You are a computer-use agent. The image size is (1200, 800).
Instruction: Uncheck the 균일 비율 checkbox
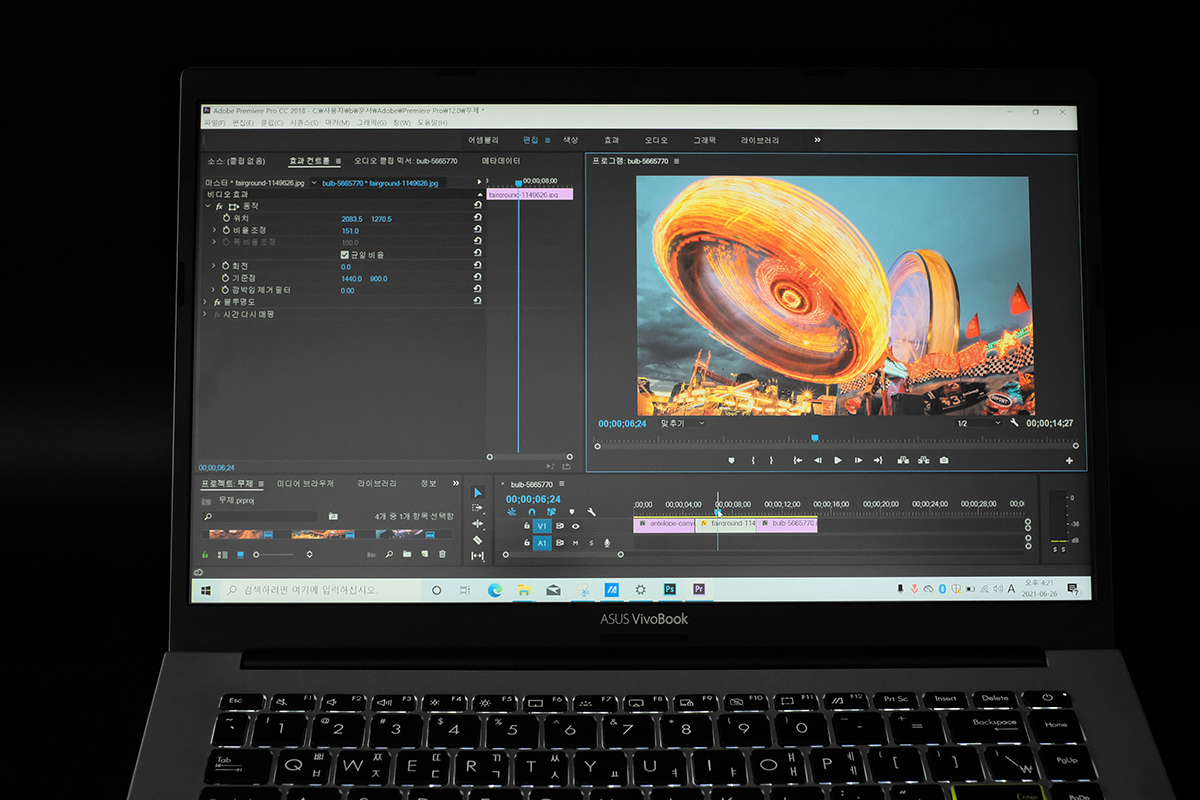[345, 254]
